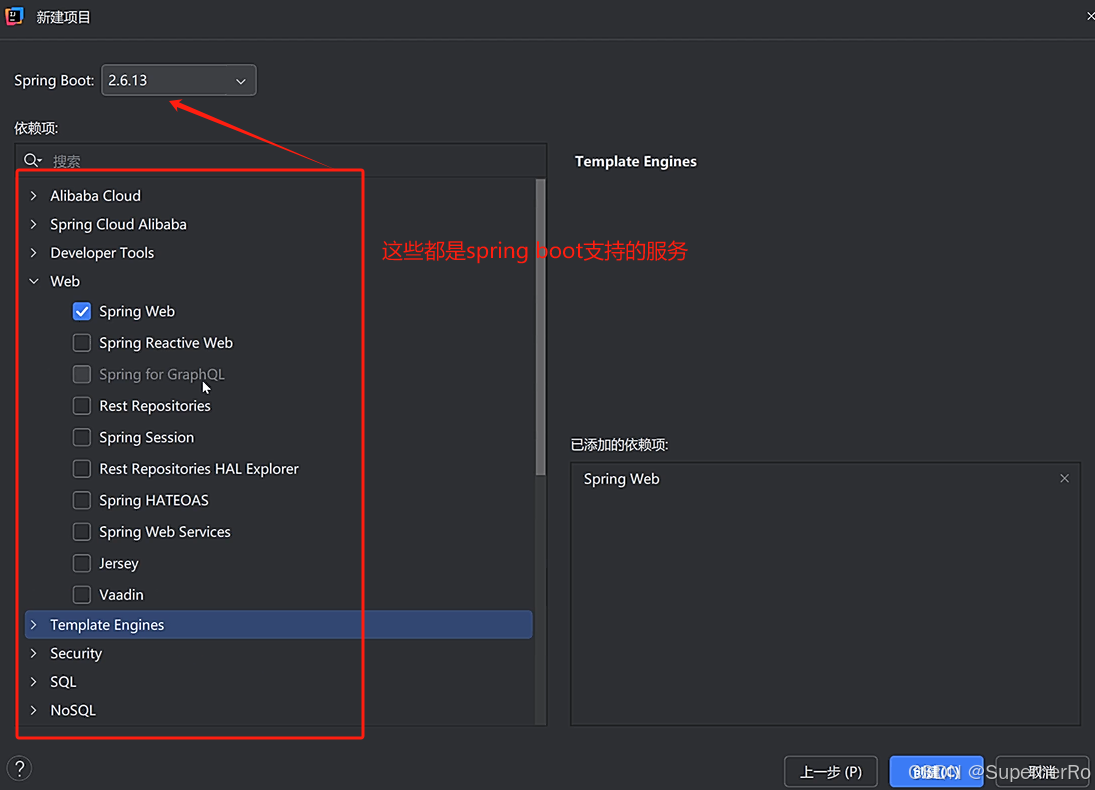Check Rest Repositories HAL Explorer box
Viewport: 1095px width, 790px height.
[x=82, y=469]
